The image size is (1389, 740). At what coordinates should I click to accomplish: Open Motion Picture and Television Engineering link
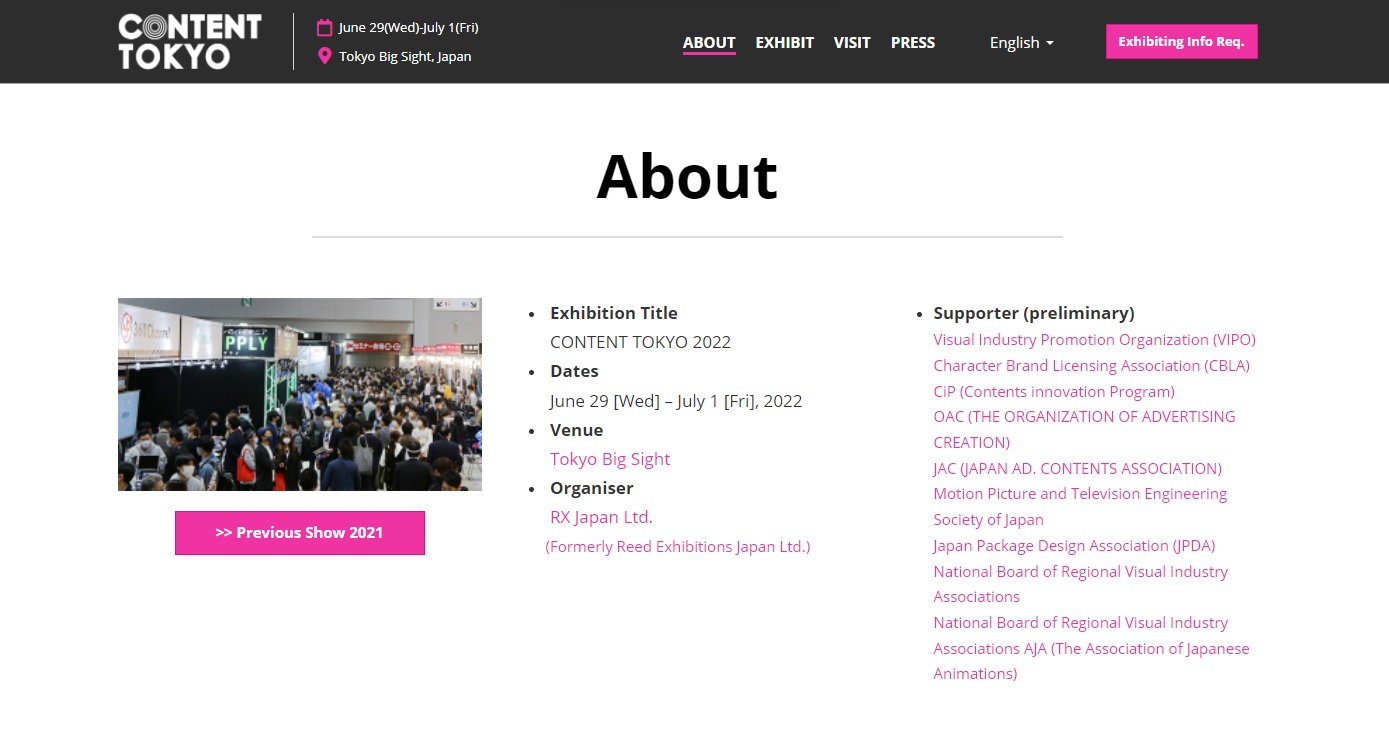pyautogui.click(x=1079, y=494)
